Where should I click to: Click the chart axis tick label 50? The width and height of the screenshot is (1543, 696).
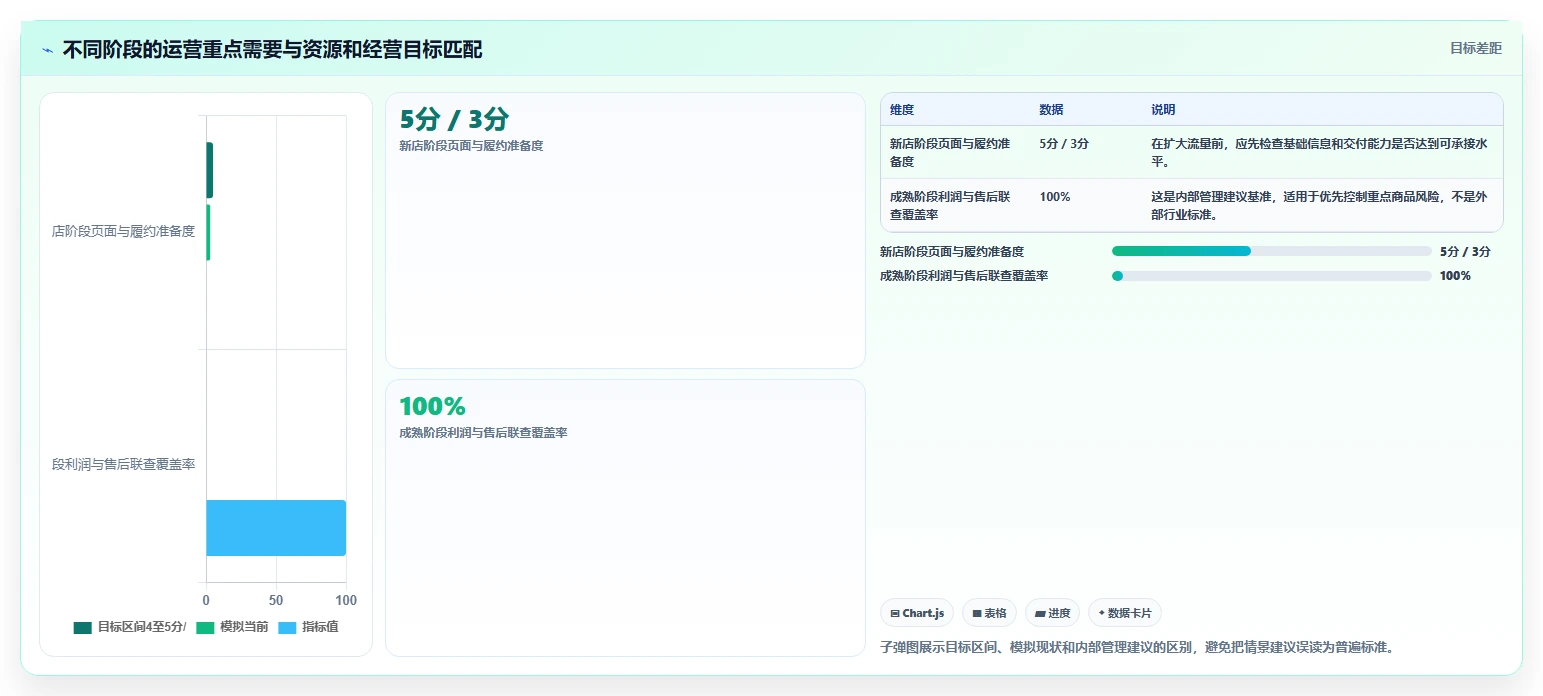(276, 601)
